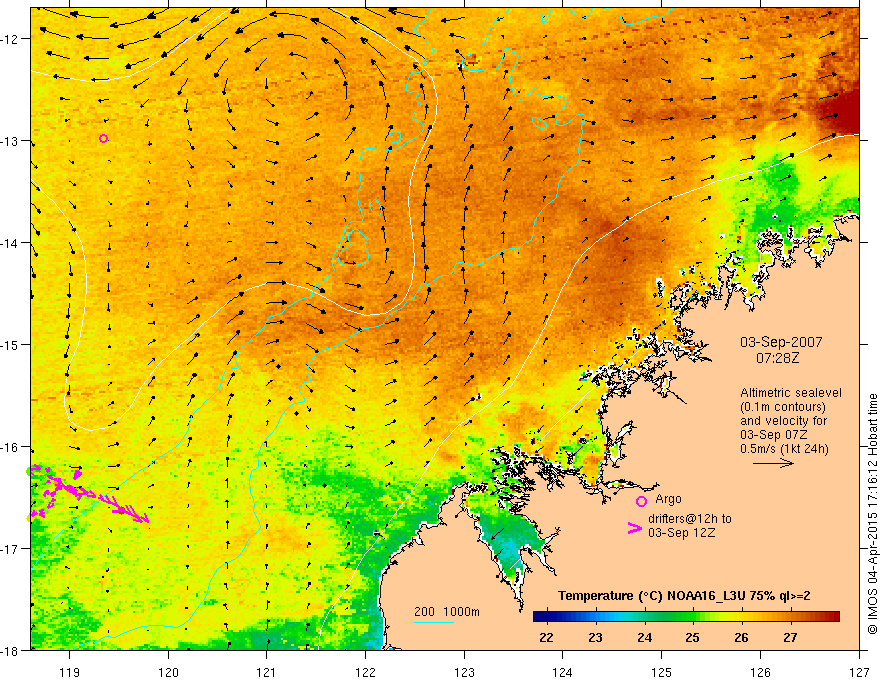This screenshot has height=680, width=880.
Task: Click the '-16' latitude axis label
Action: (x=11, y=447)
